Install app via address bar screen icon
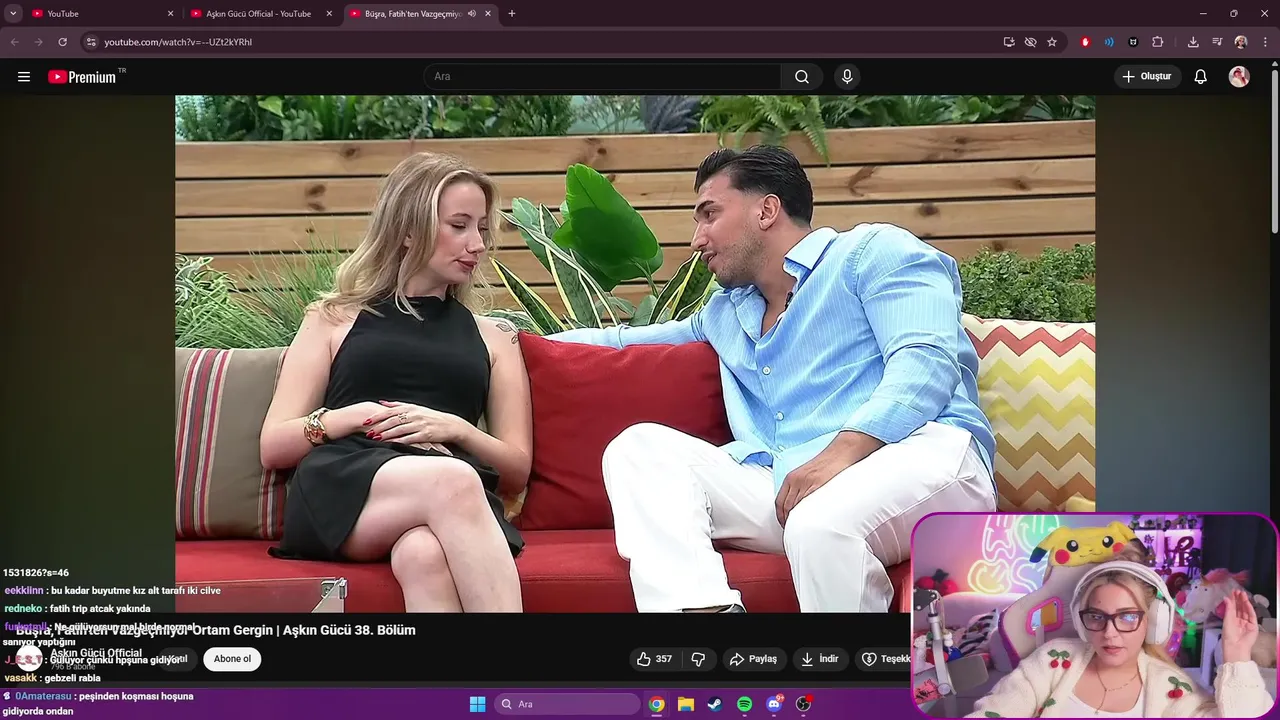 pos(1009,42)
